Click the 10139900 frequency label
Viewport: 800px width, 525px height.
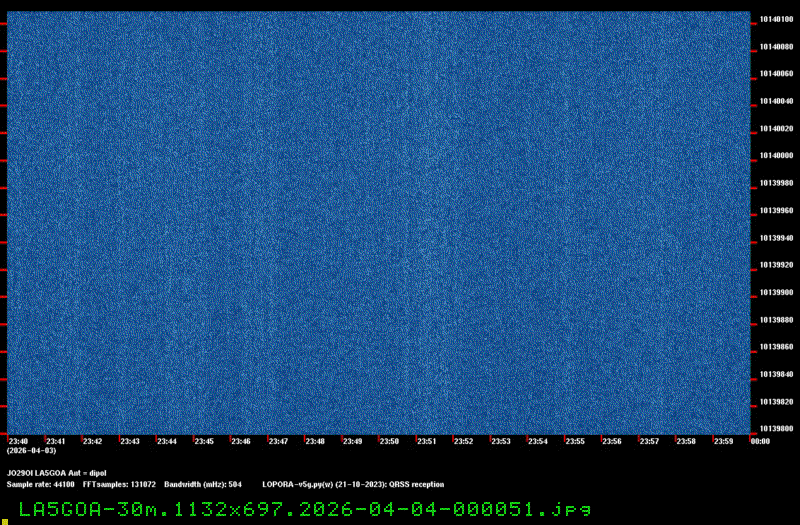coord(777,293)
